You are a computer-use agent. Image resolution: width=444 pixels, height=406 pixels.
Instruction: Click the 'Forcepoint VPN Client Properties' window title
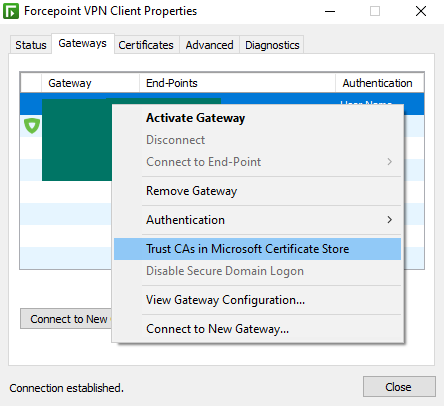[110, 11]
